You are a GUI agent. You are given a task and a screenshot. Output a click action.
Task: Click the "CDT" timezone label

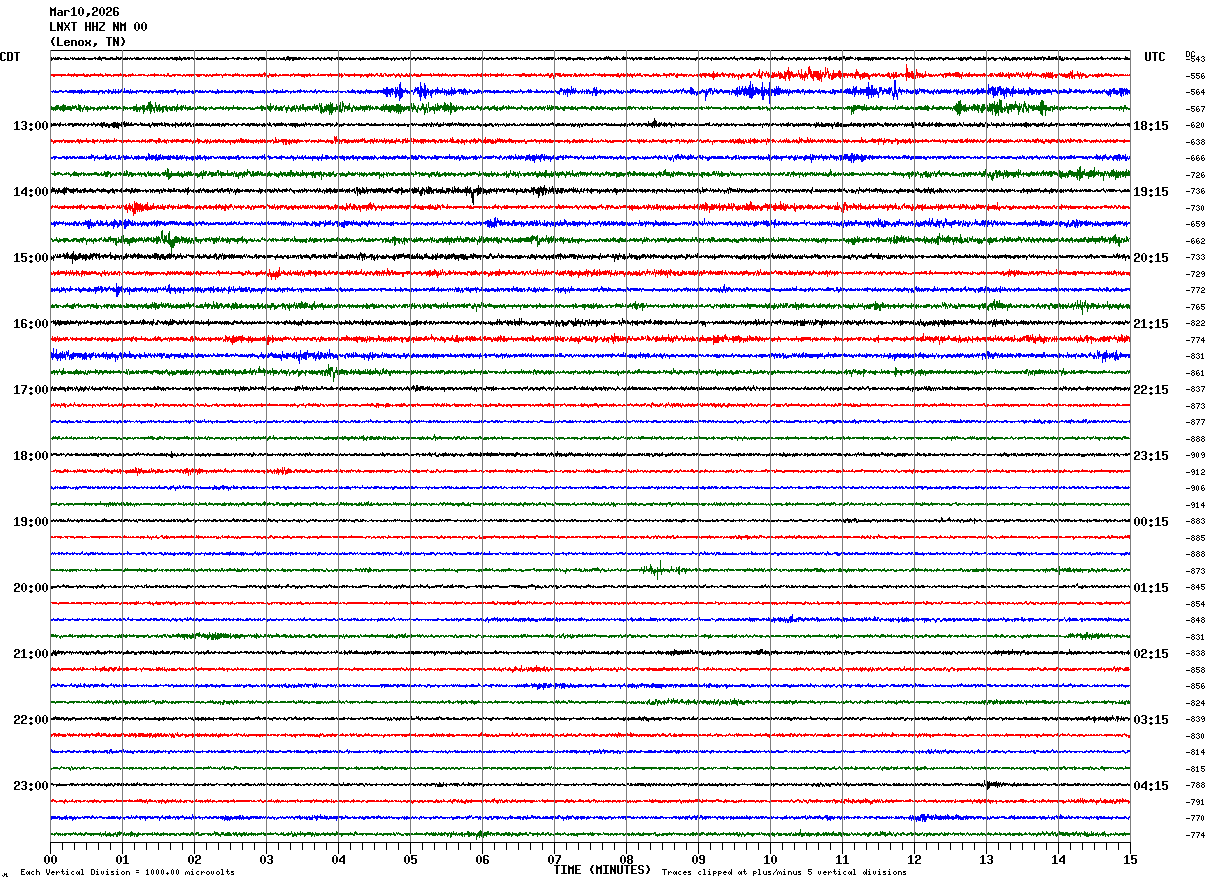(10, 57)
